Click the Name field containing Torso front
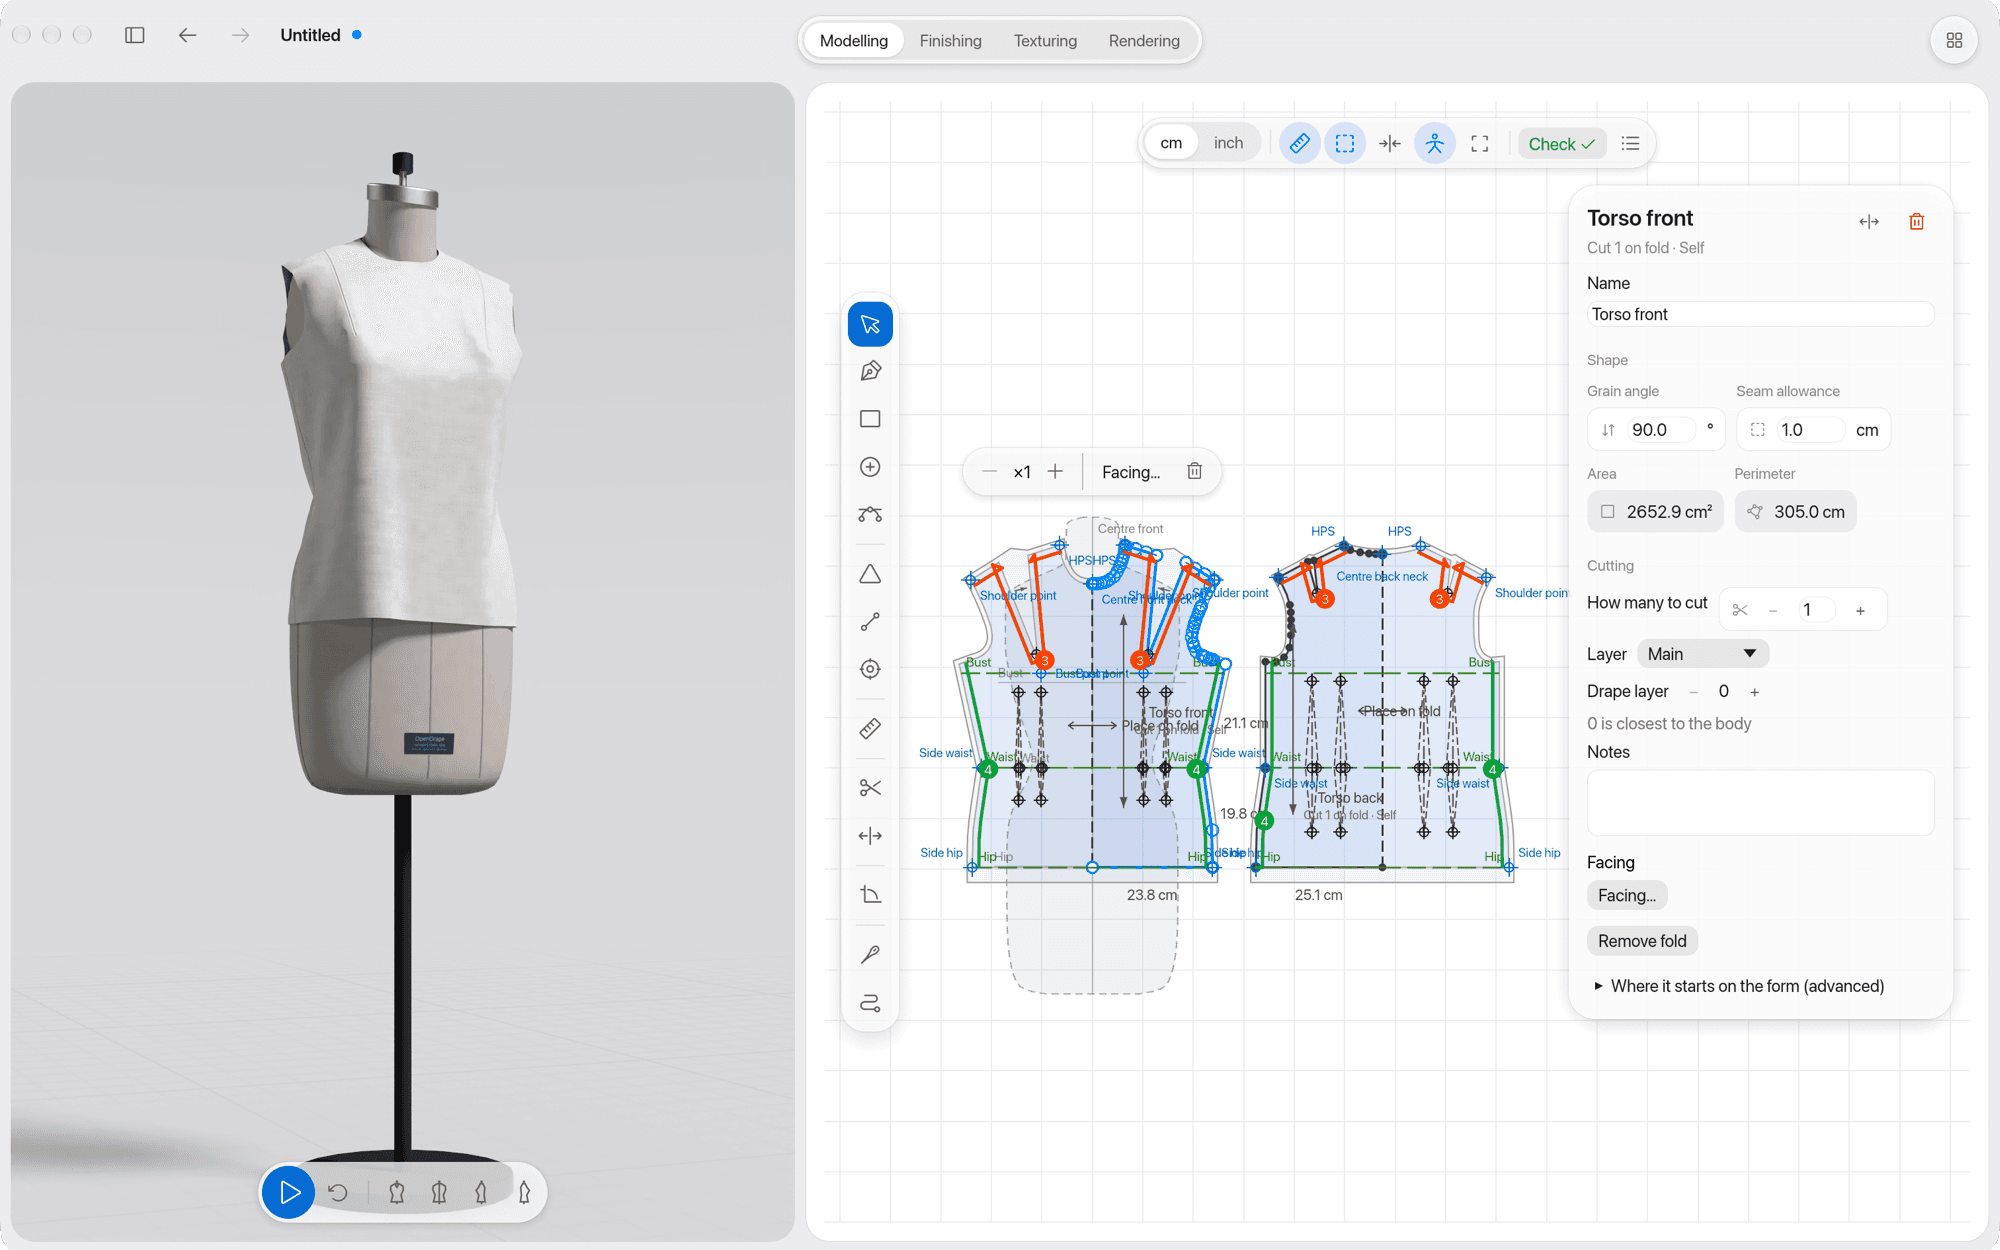Screen dimensions: 2000x1250 coord(1760,314)
